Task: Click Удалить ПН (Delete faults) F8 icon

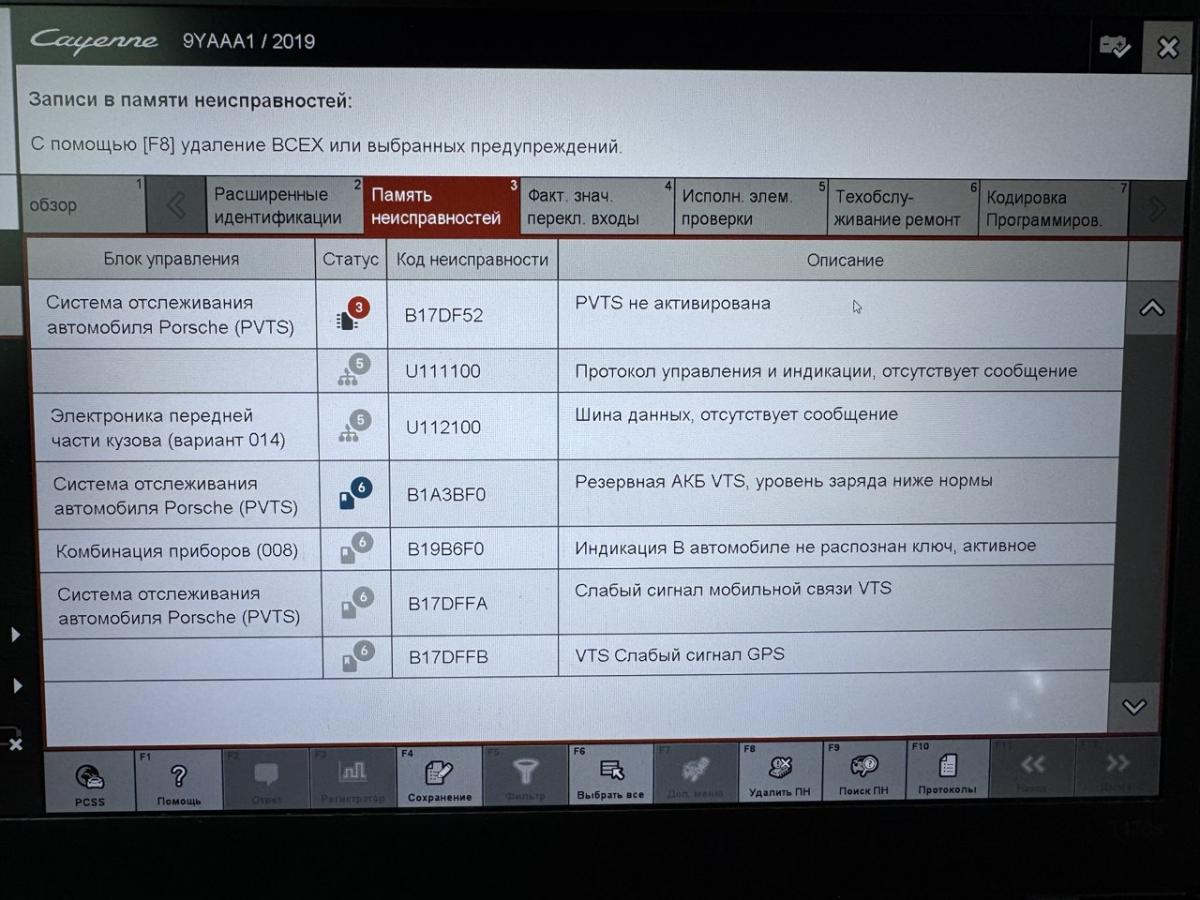Action: 780,774
